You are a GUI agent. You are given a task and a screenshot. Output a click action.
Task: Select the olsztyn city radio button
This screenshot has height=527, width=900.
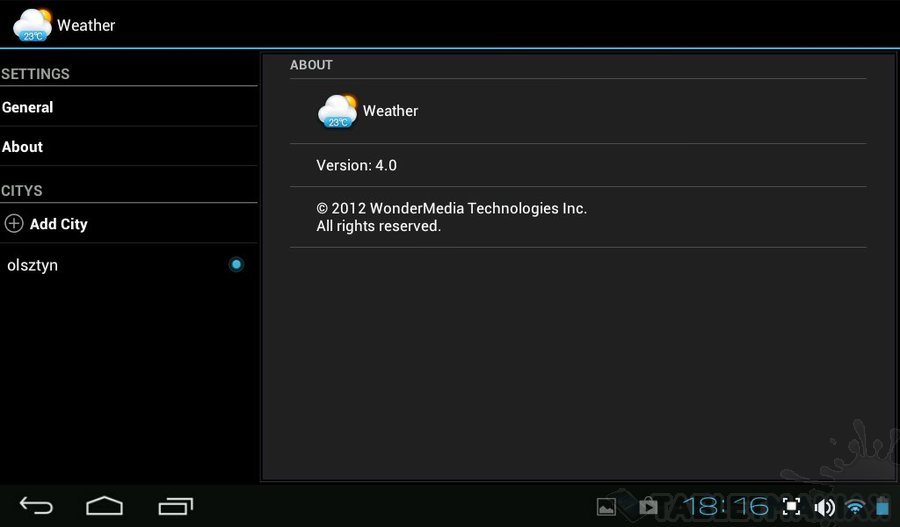pos(236,265)
